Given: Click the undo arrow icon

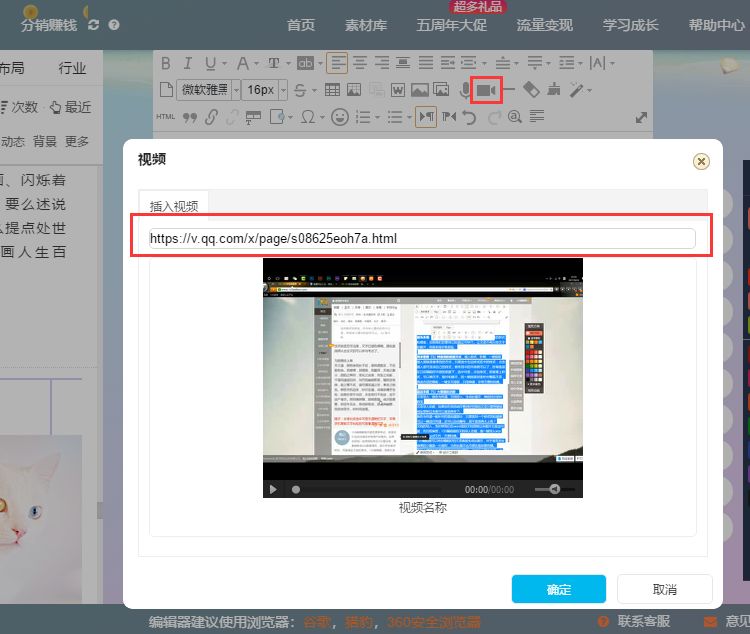Looking at the screenshot, I should (470, 117).
